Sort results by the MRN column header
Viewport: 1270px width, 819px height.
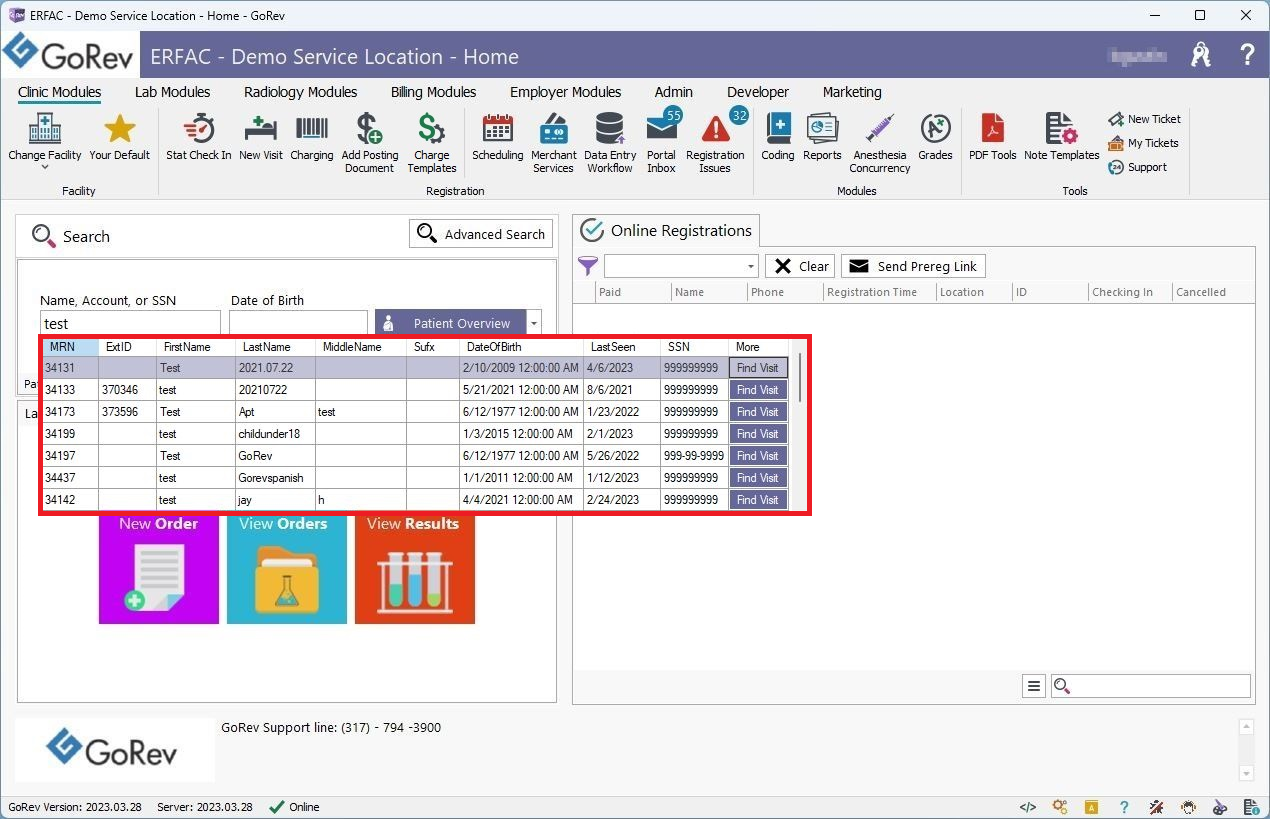pos(70,347)
